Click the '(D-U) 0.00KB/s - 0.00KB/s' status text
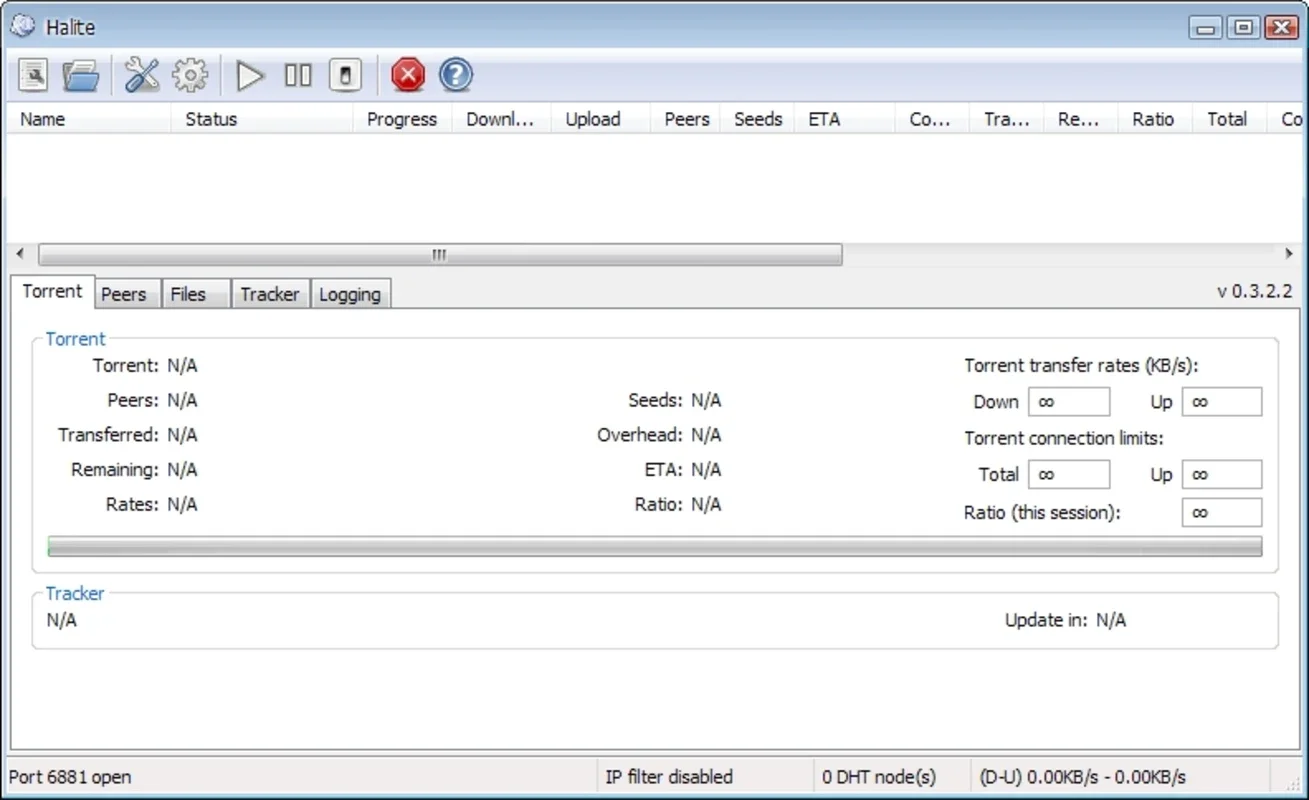 pyautogui.click(x=1083, y=777)
